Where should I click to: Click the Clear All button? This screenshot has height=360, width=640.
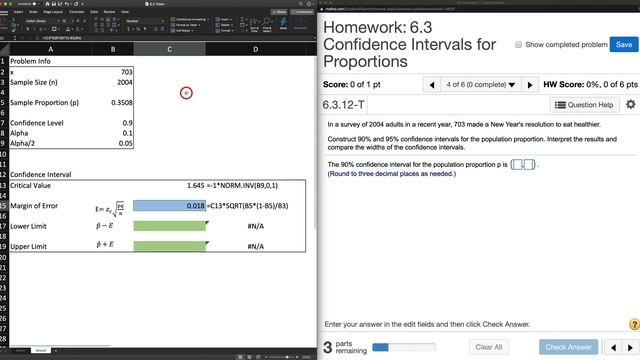(489, 347)
